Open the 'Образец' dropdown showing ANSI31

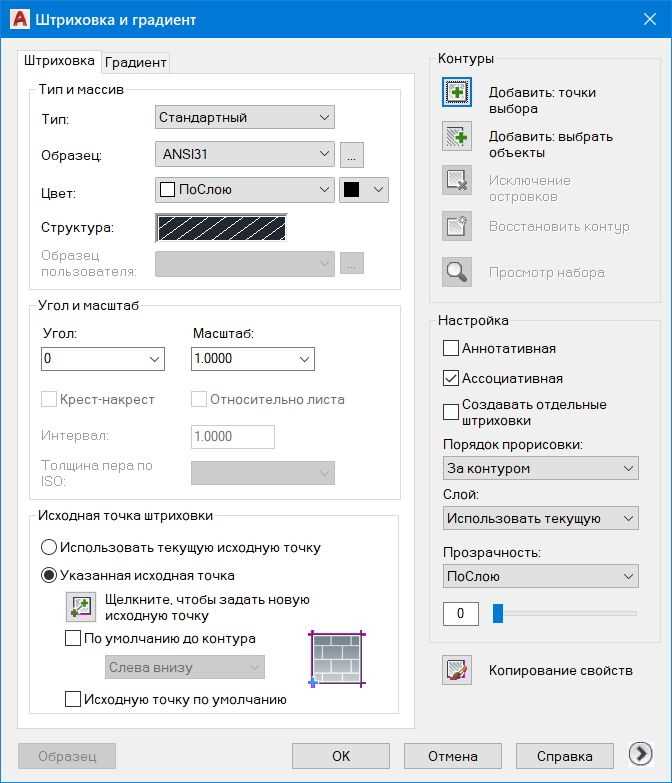click(x=245, y=154)
